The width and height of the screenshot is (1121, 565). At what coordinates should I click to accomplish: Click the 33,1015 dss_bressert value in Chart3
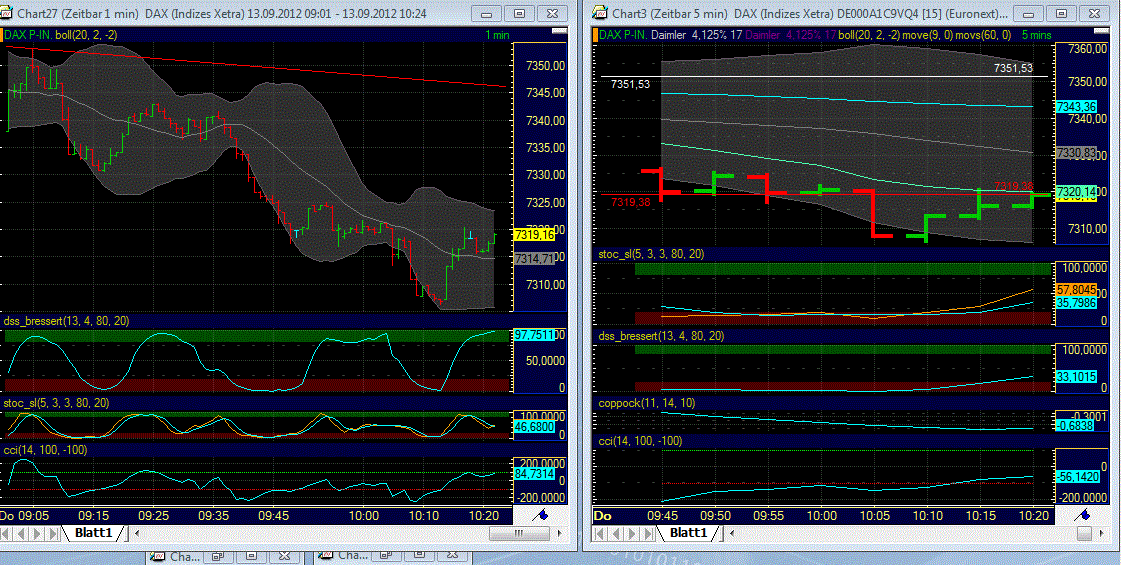coord(1076,377)
